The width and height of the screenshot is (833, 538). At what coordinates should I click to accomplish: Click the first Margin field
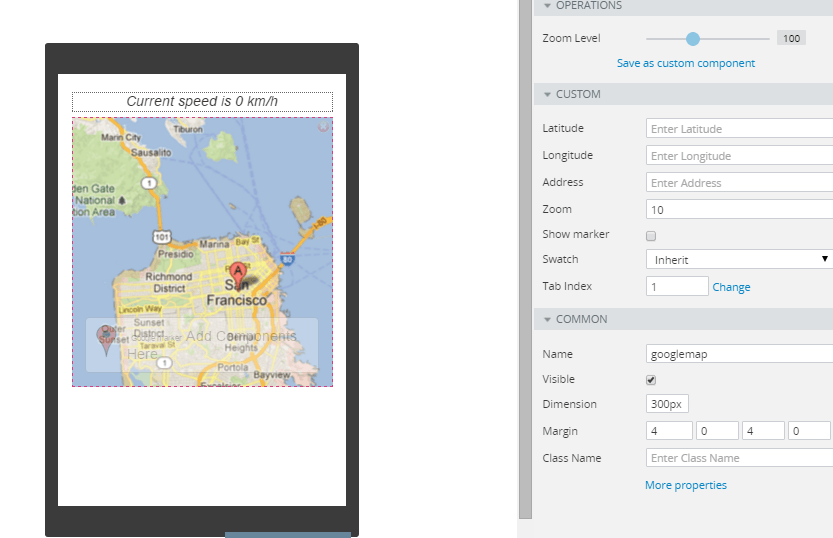669,431
